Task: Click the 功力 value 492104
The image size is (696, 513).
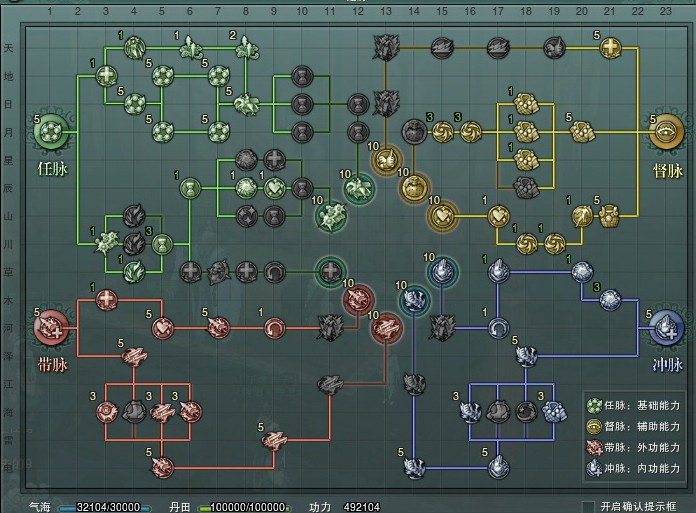Action: (363, 507)
